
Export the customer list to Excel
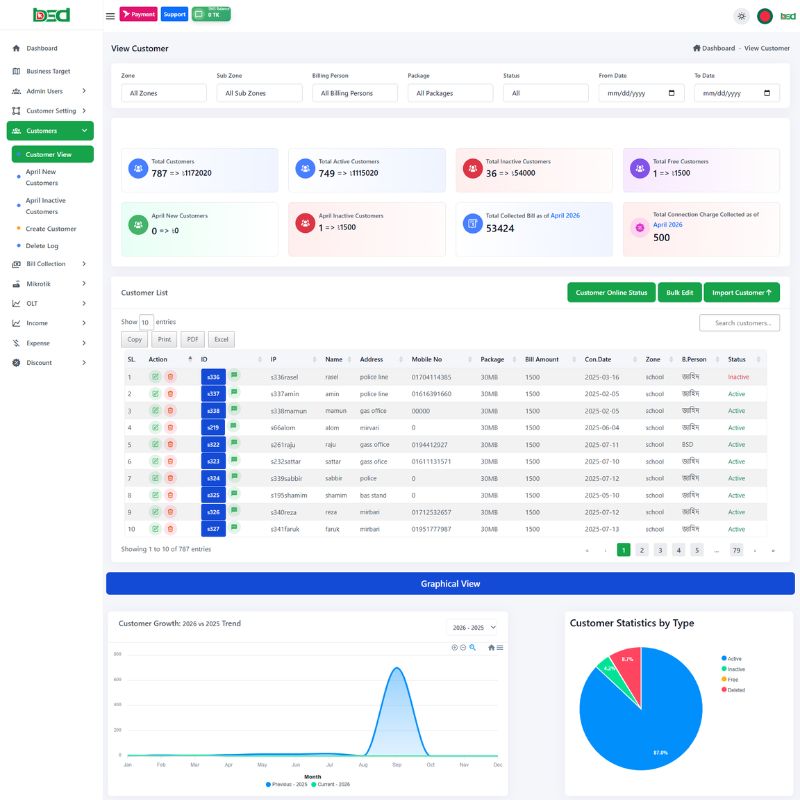(221, 340)
